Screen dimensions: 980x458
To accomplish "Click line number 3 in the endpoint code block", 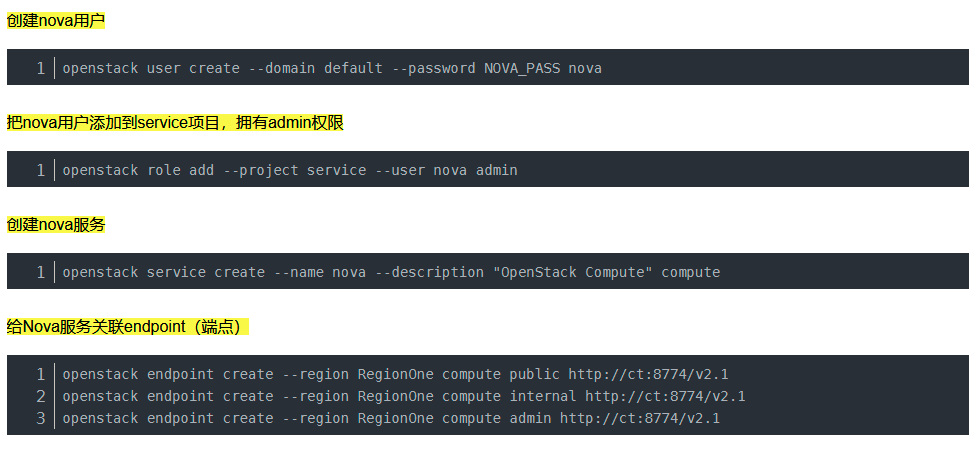I will click(x=41, y=418).
